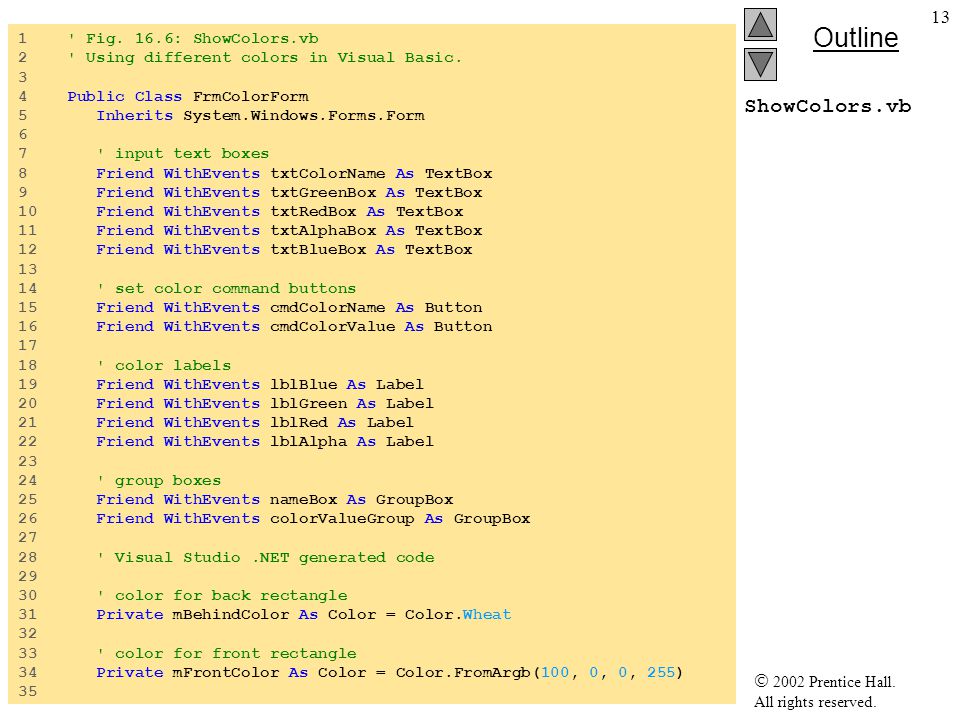Click the 'input text boxes' comment
The image size is (960, 720).
click(183, 154)
